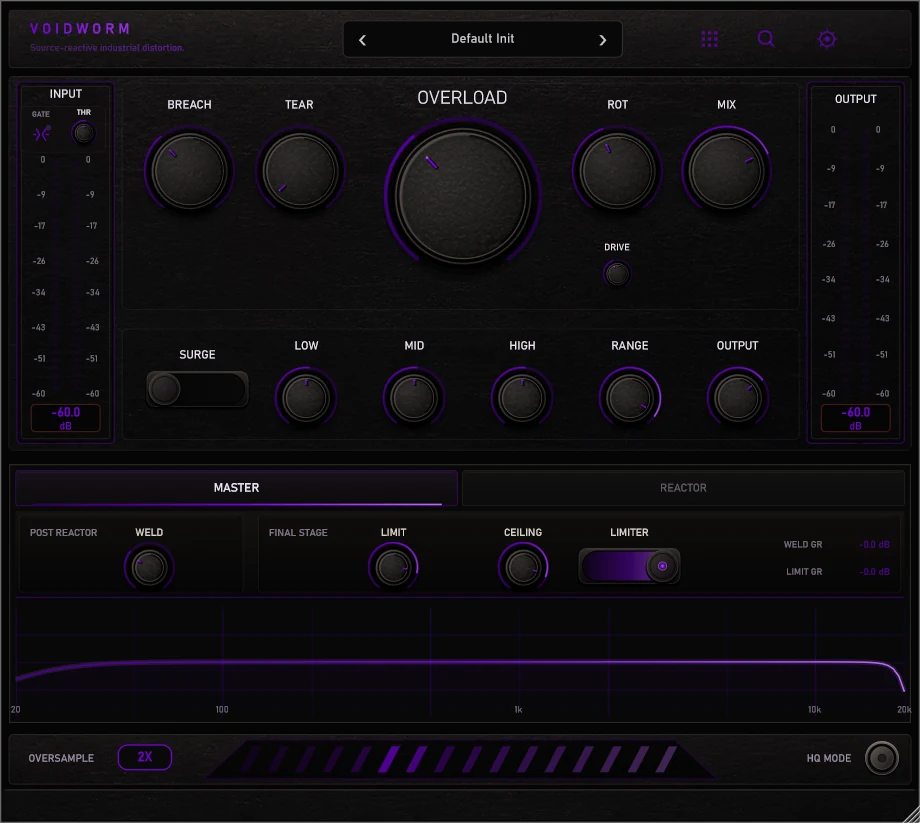Open settings via the gear icon
This screenshot has width=920, height=823.
tap(827, 39)
